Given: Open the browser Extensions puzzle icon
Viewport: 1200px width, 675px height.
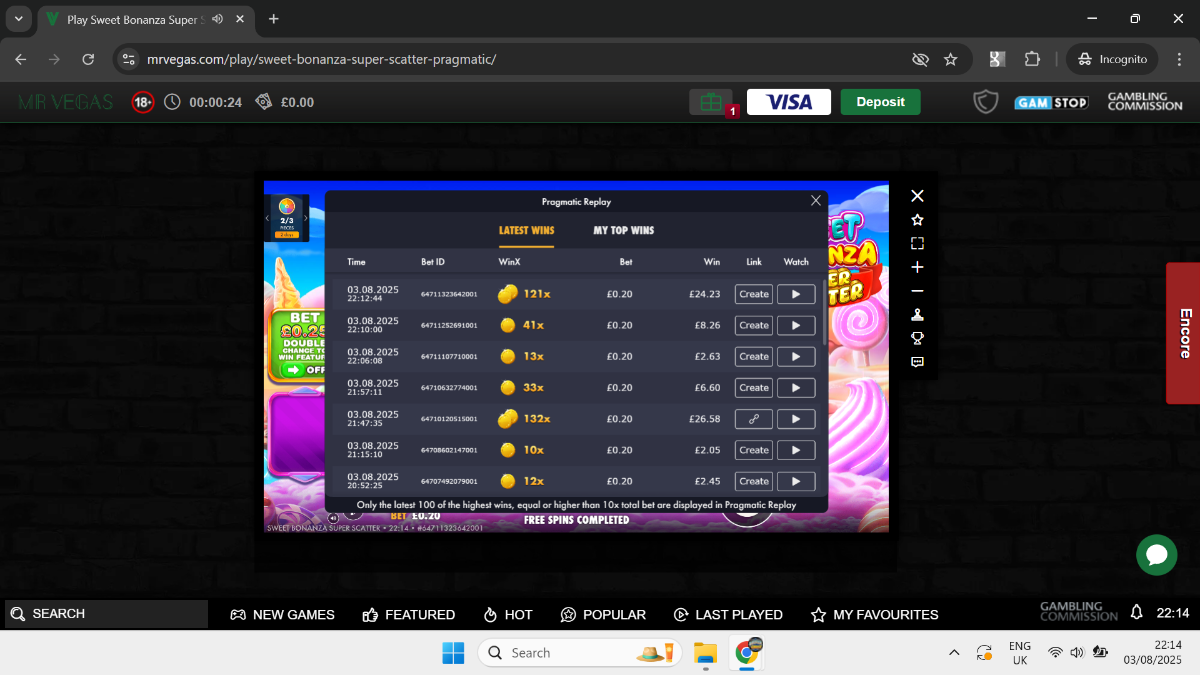Looking at the screenshot, I should 1033,59.
